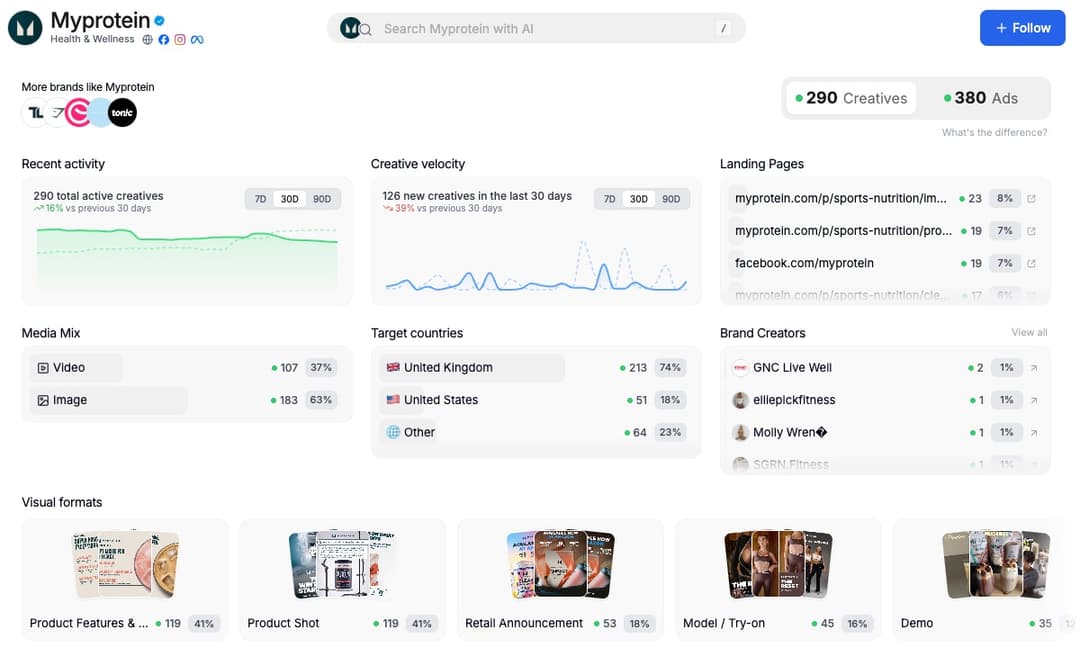Open the pink C similar brand logo
This screenshot has height=648, width=1080.
tap(78, 112)
